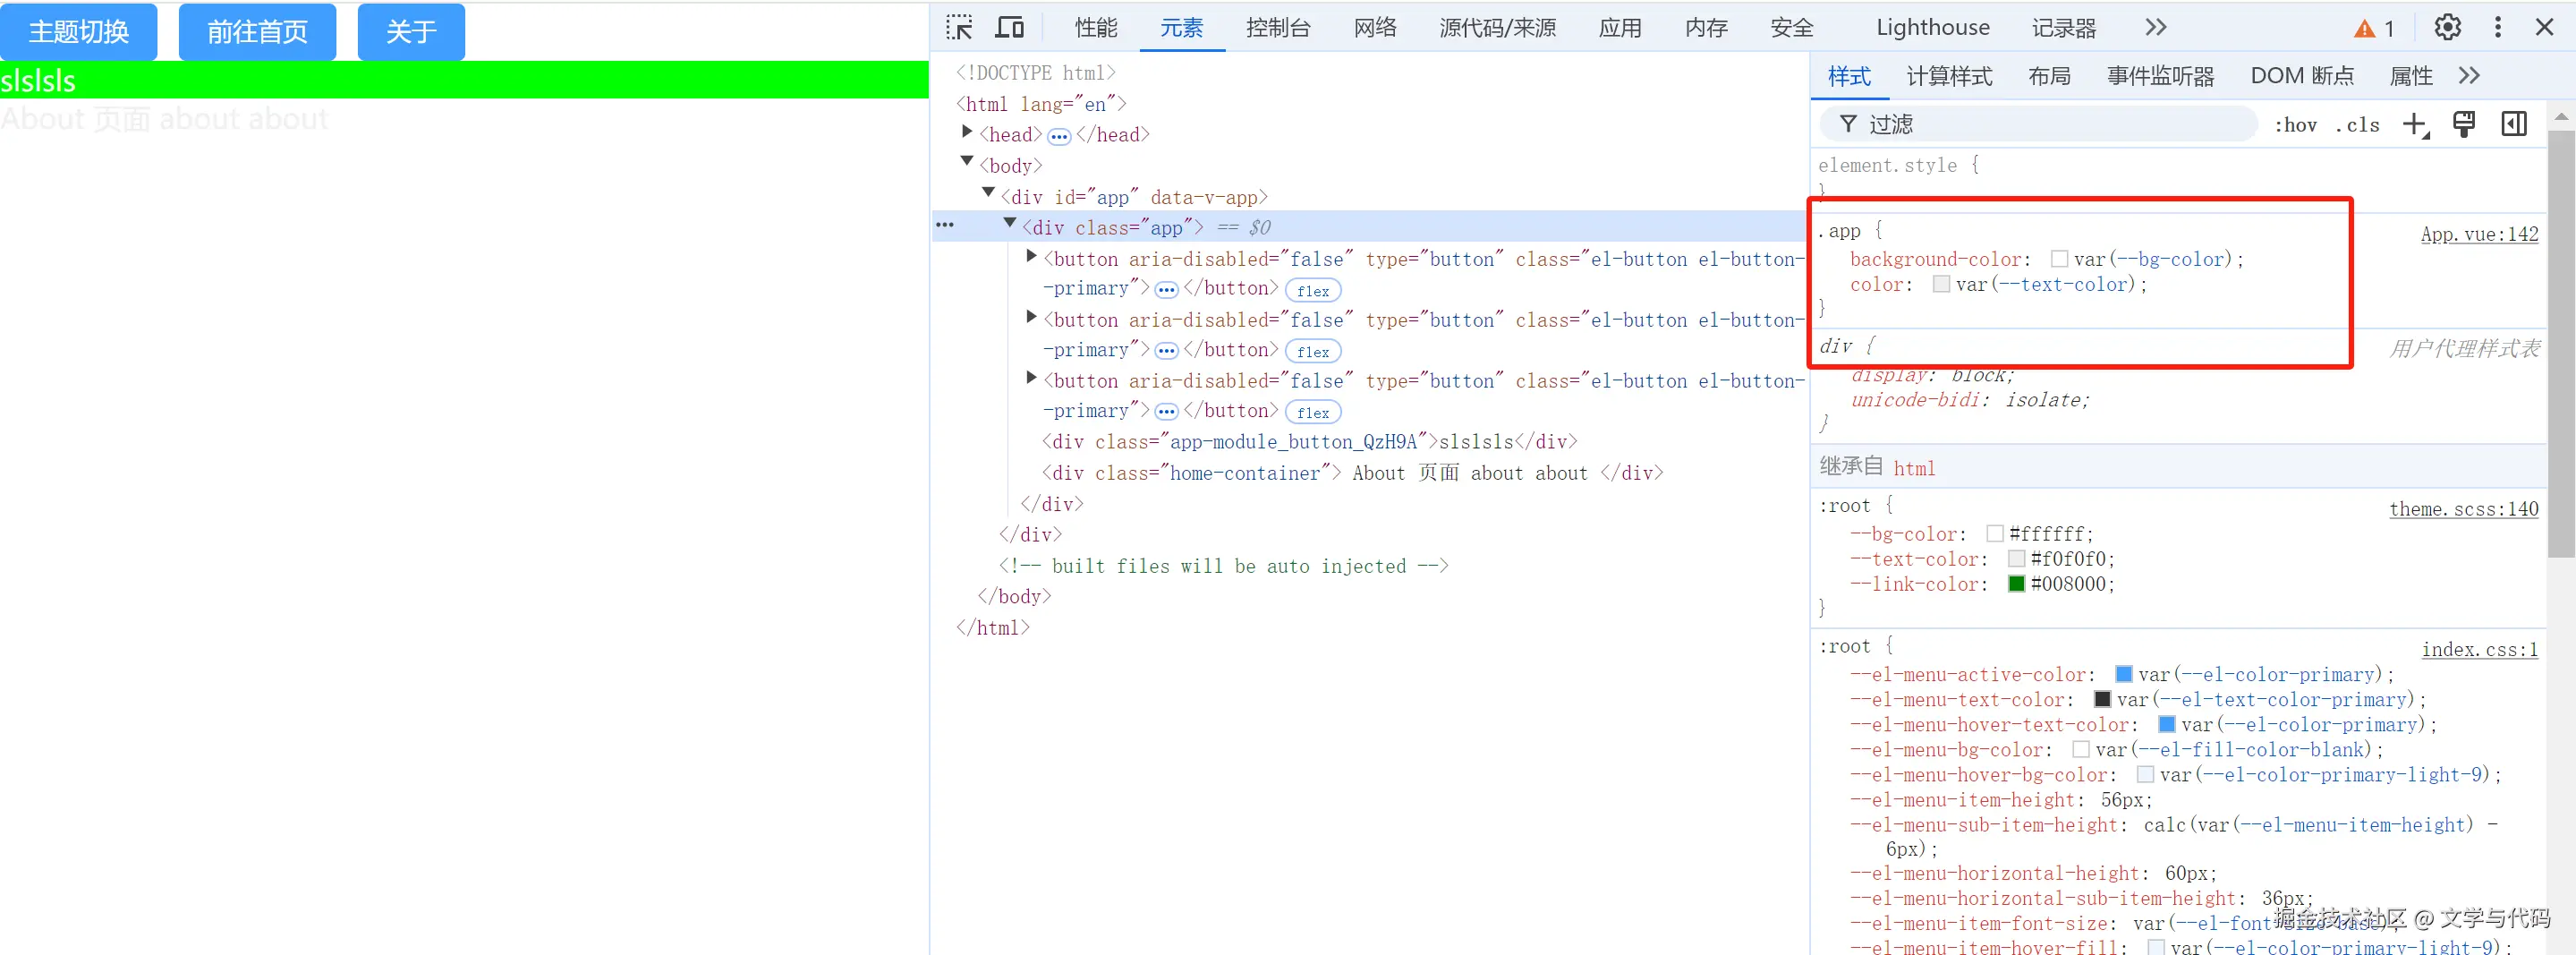The width and height of the screenshot is (2576, 955).
Task: Click the warning issues counter icon
Action: click(2373, 28)
